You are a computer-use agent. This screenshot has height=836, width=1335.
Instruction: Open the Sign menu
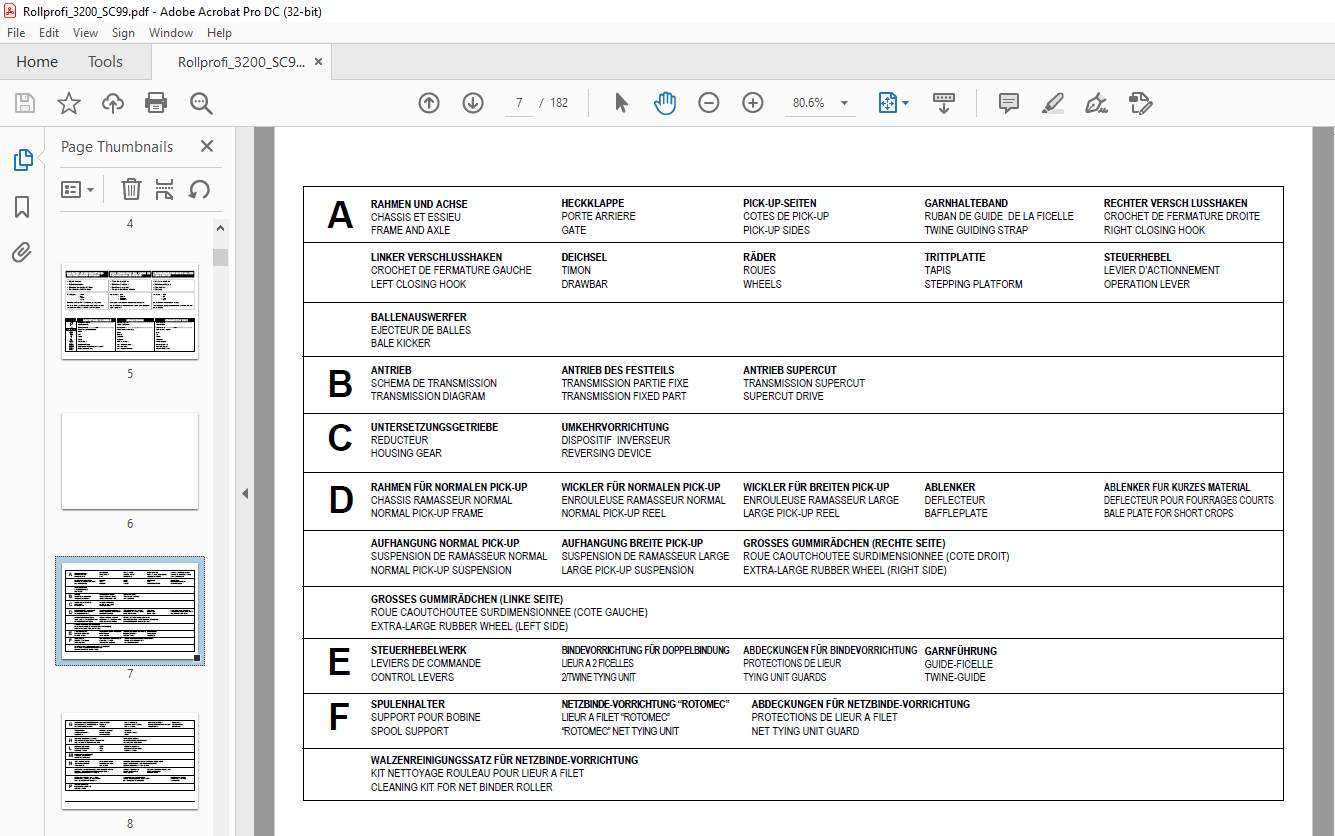pyautogui.click(x=123, y=33)
